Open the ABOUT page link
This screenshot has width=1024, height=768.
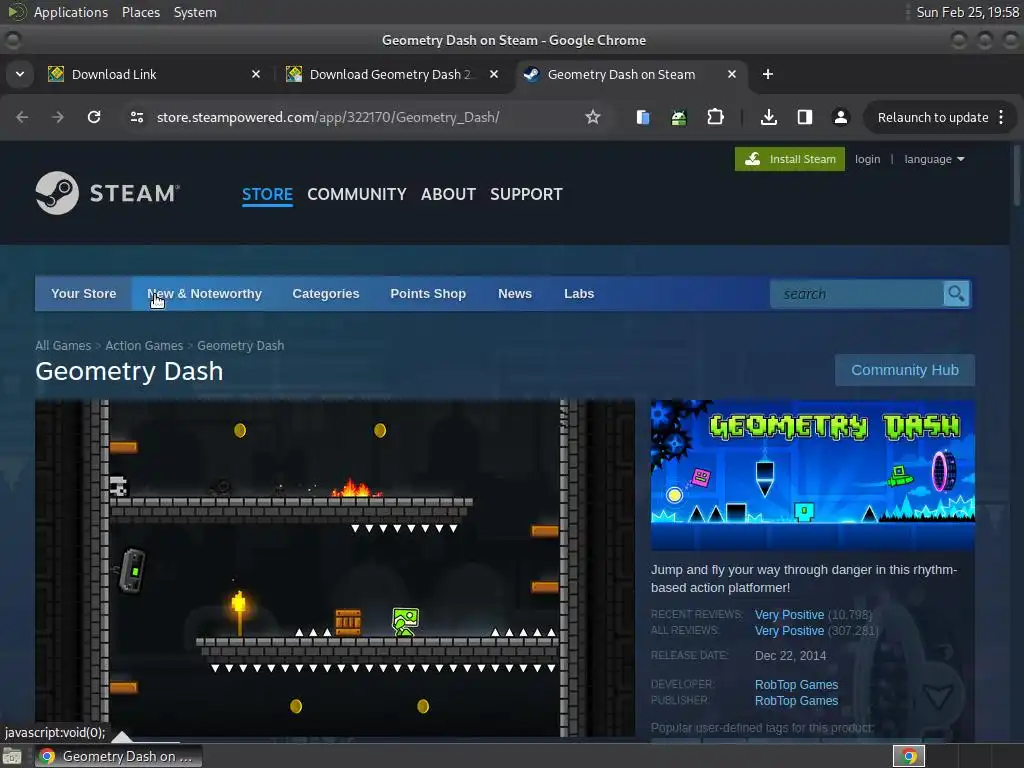pyautogui.click(x=448, y=195)
